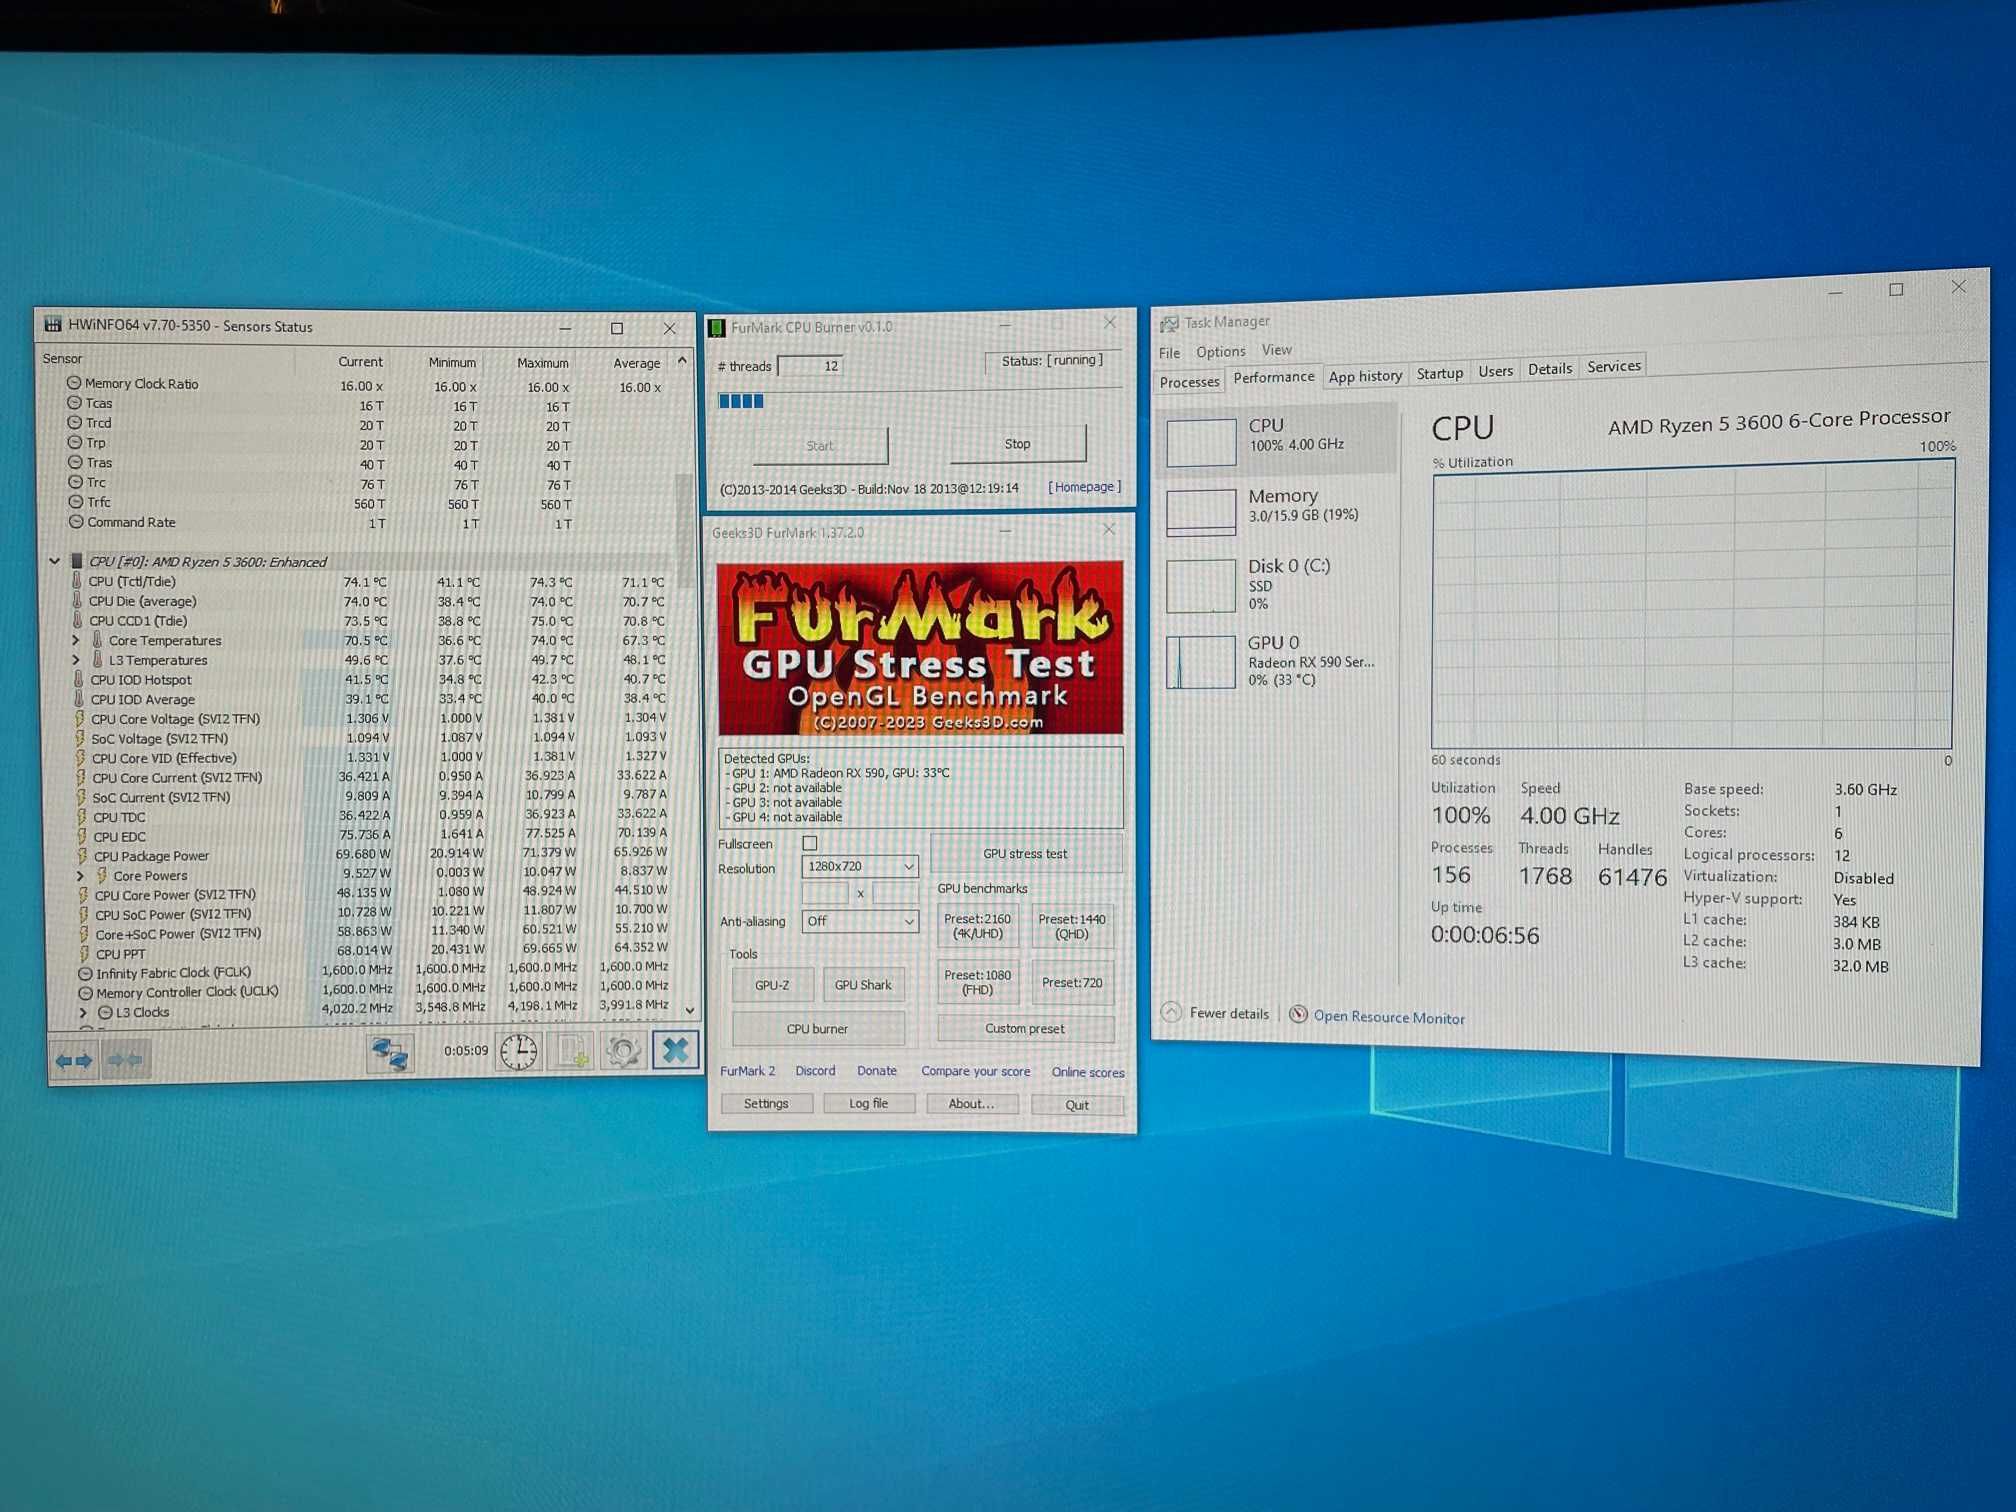Click chip icon beside CPU [#0] header

[x=76, y=561]
